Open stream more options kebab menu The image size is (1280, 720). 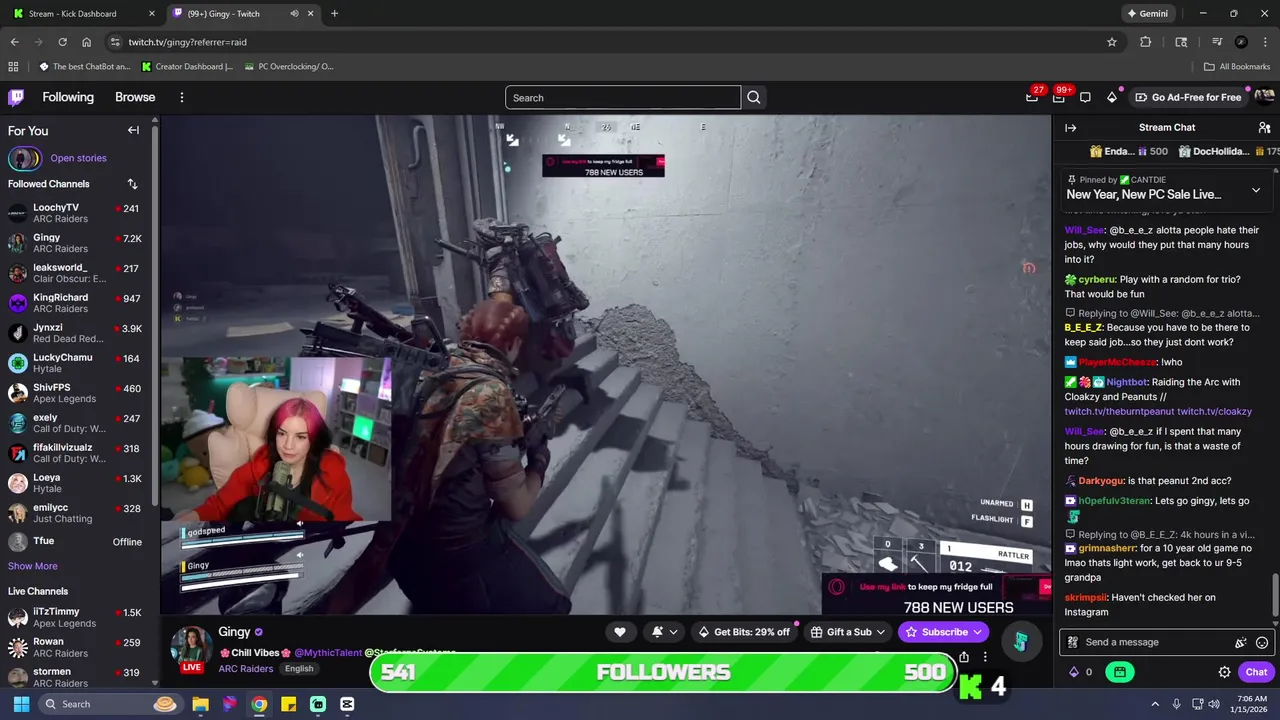985,657
